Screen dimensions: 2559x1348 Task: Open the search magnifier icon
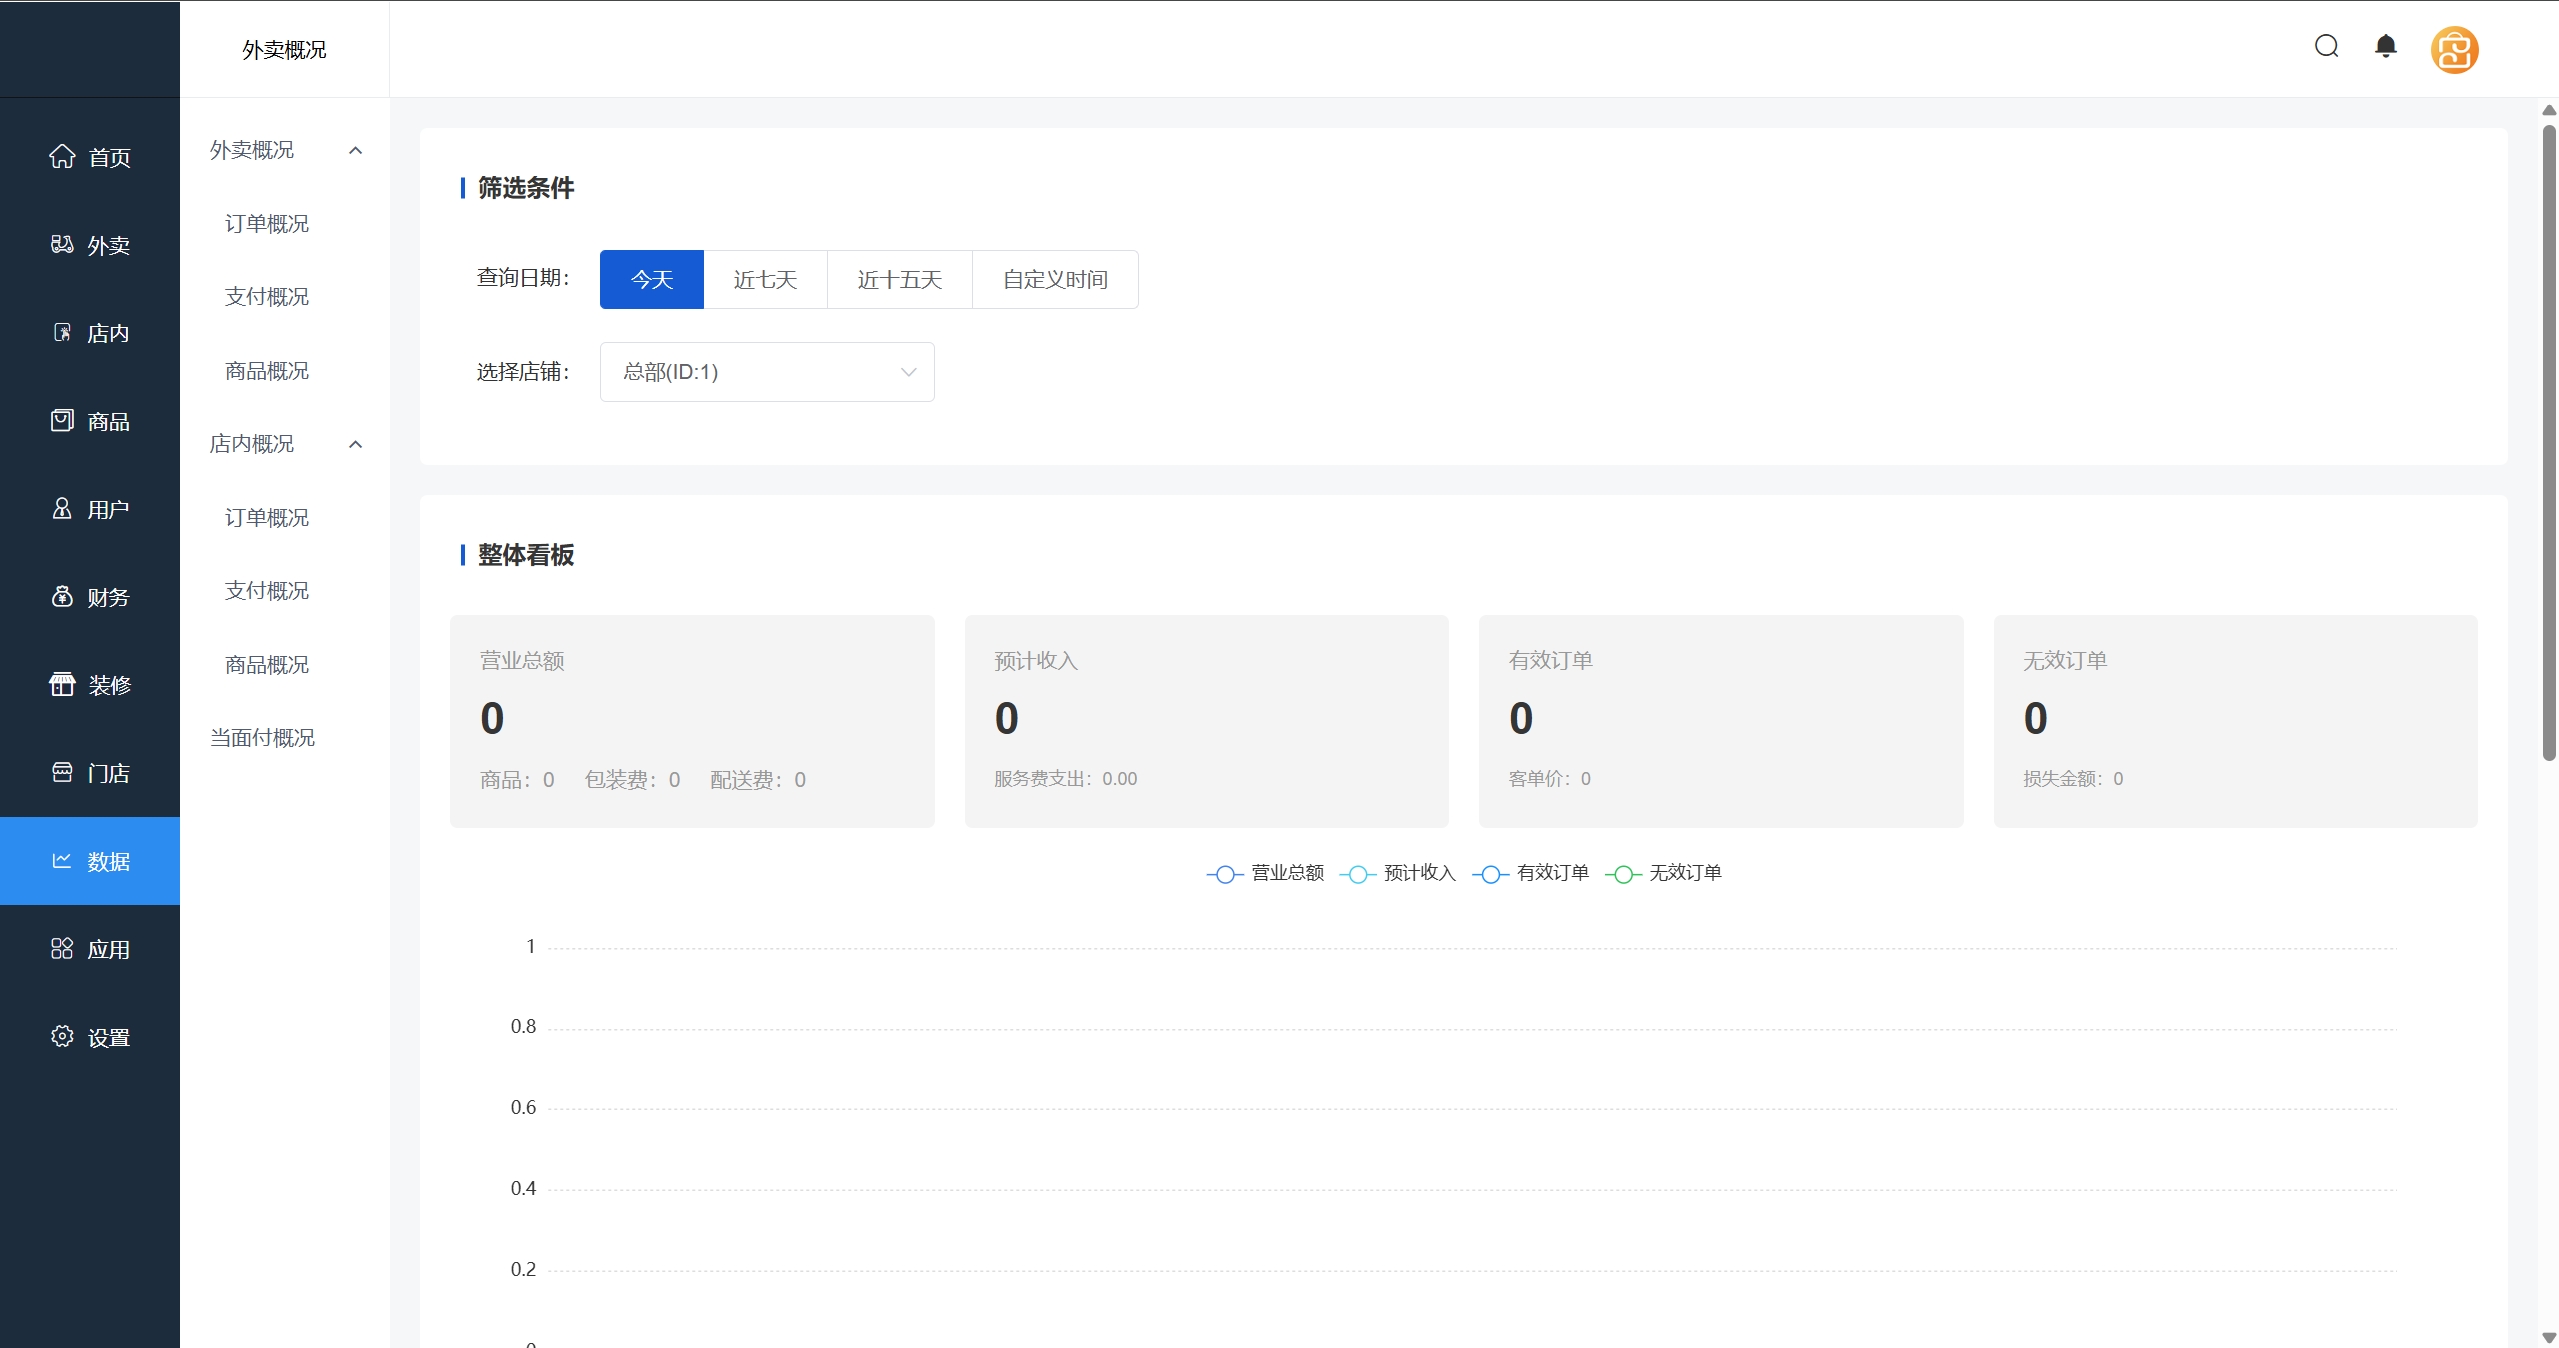tap(2326, 47)
